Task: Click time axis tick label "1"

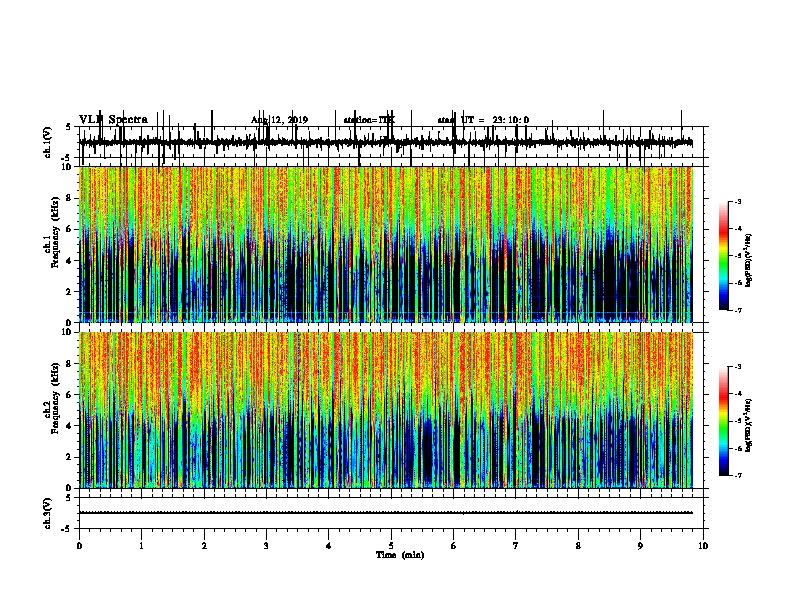Action: click(141, 546)
